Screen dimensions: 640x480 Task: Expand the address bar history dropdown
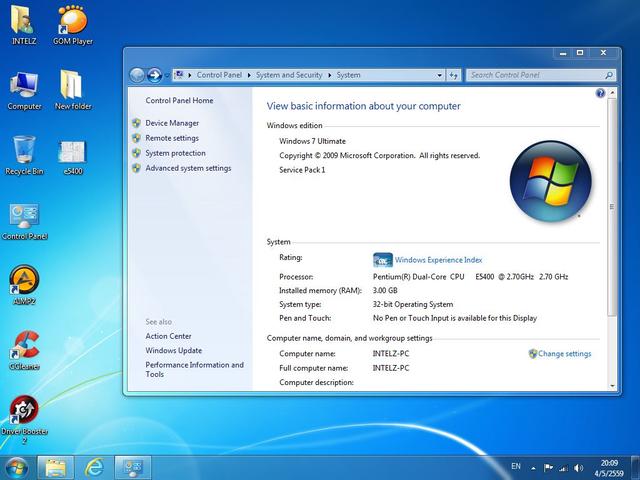439,75
